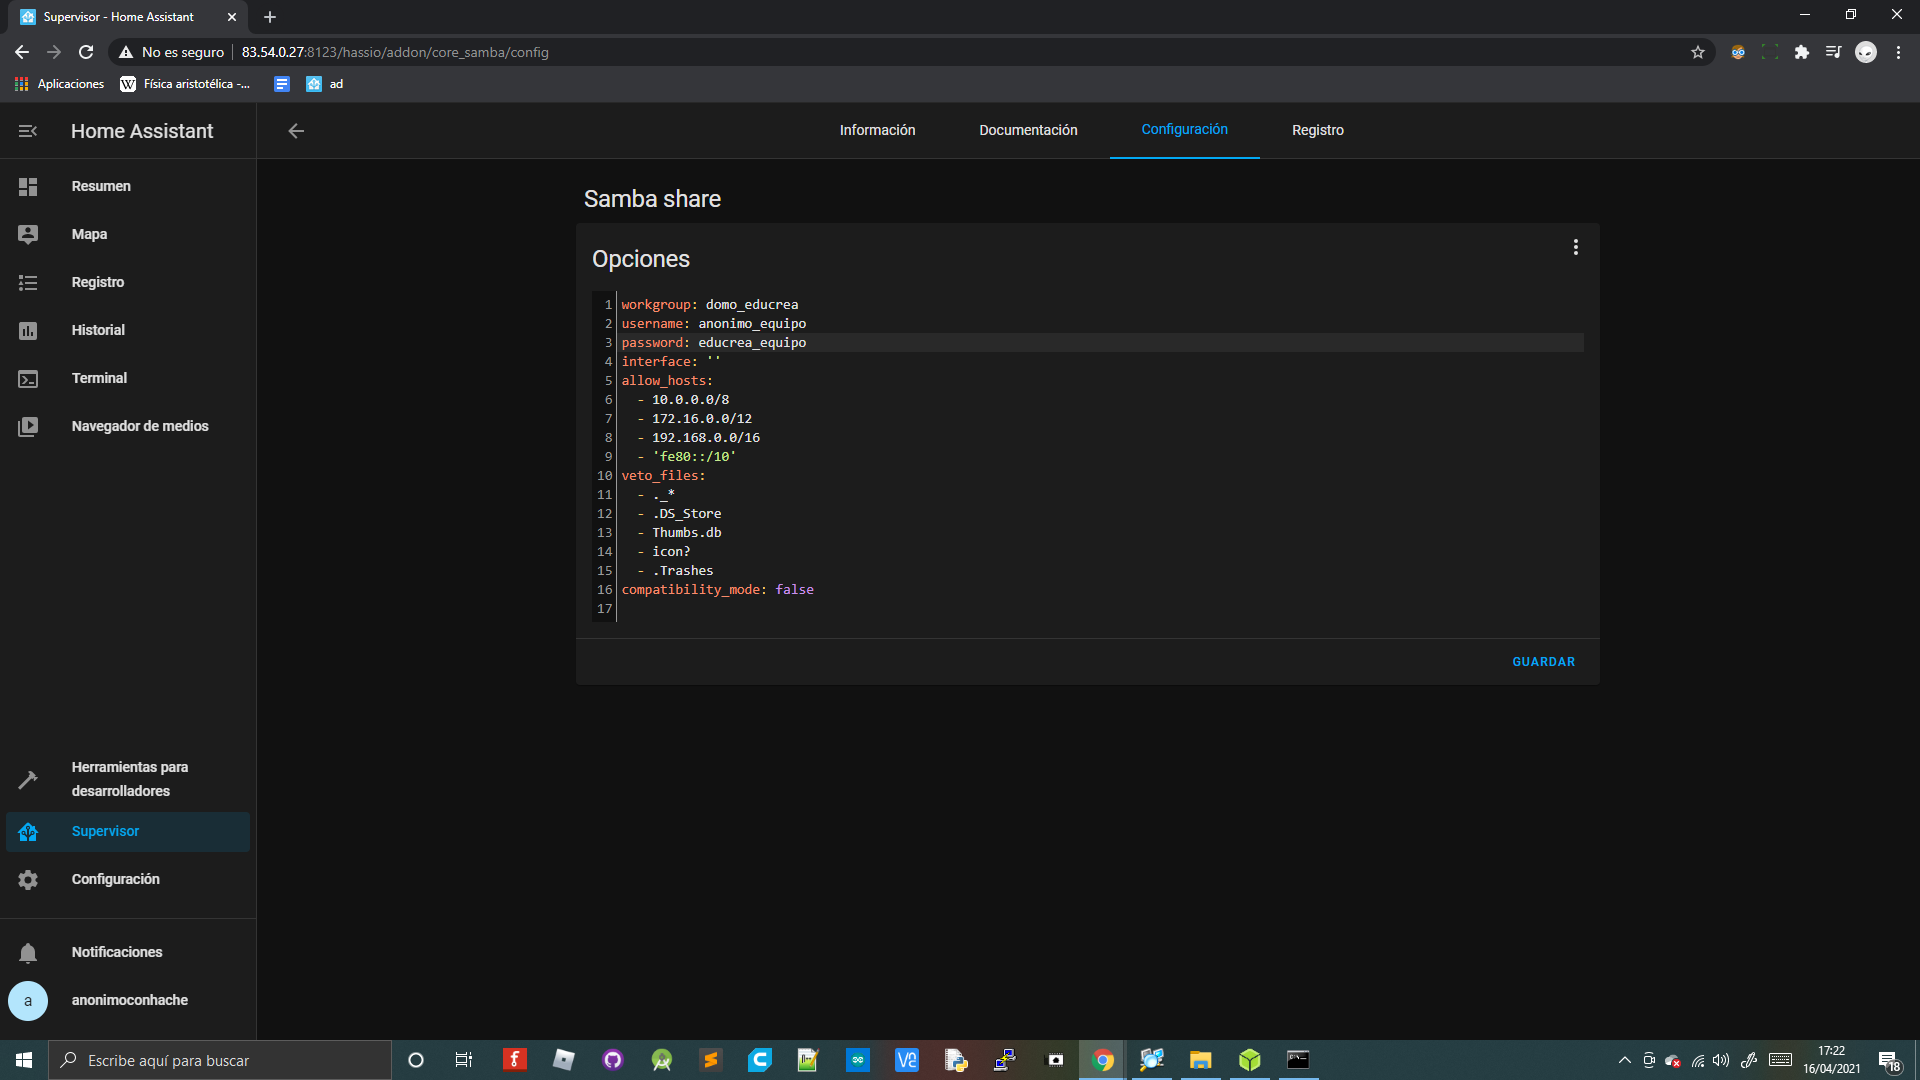Open the anonimoconhache user profile

click(129, 1000)
